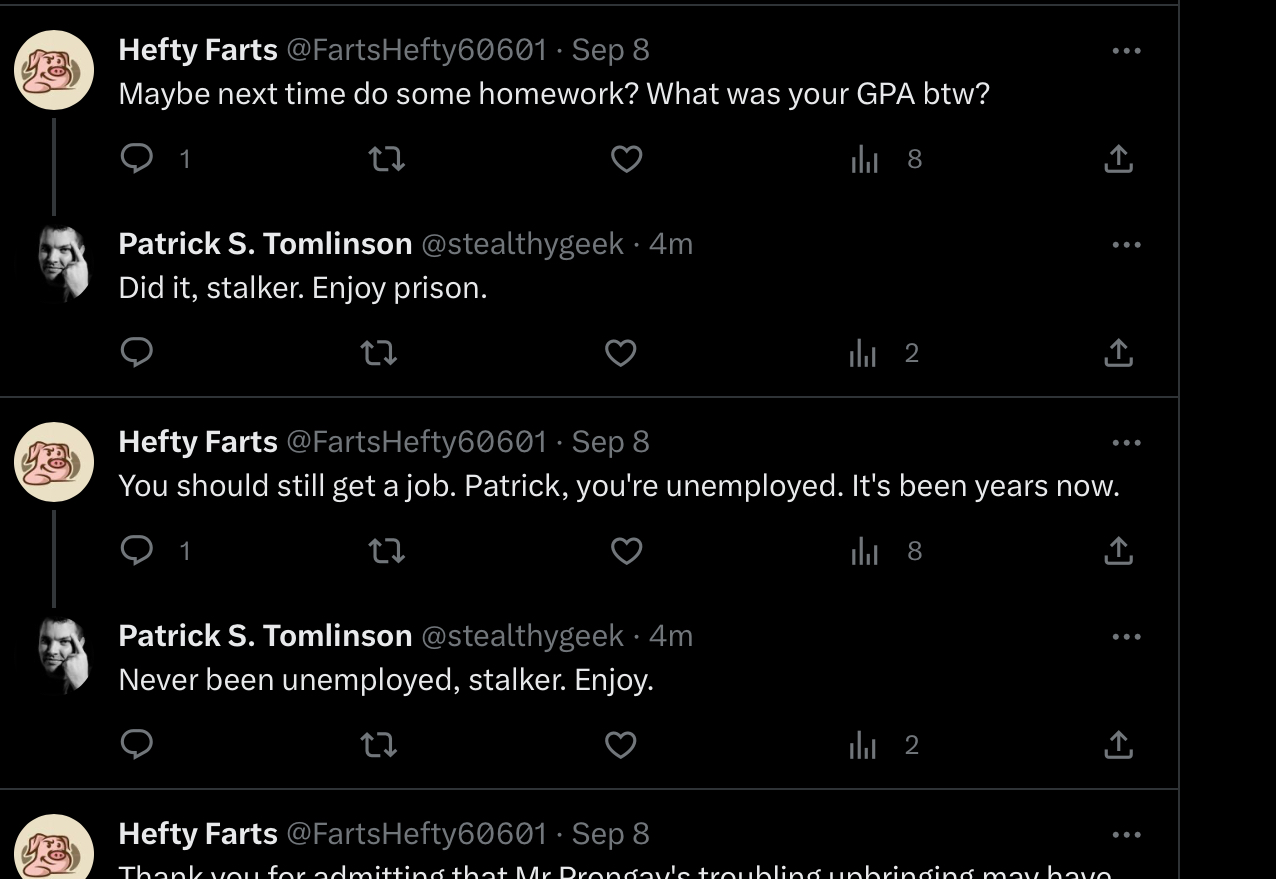
Task: Open more options on GPA tweet
Action: click(x=1126, y=50)
